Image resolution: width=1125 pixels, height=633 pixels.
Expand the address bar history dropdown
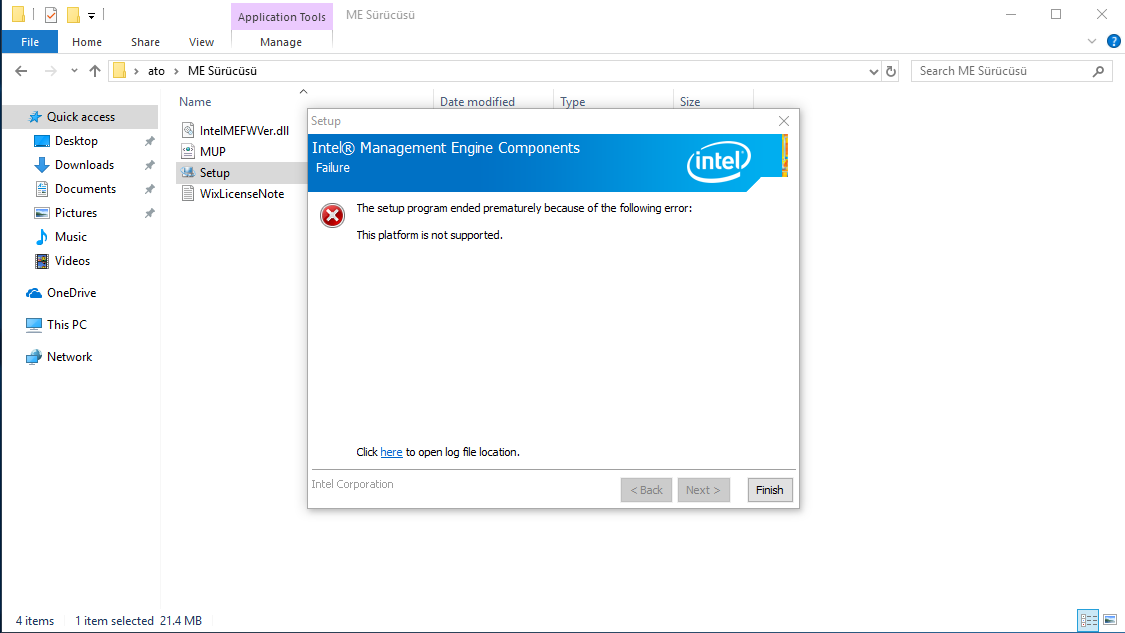coord(873,71)
